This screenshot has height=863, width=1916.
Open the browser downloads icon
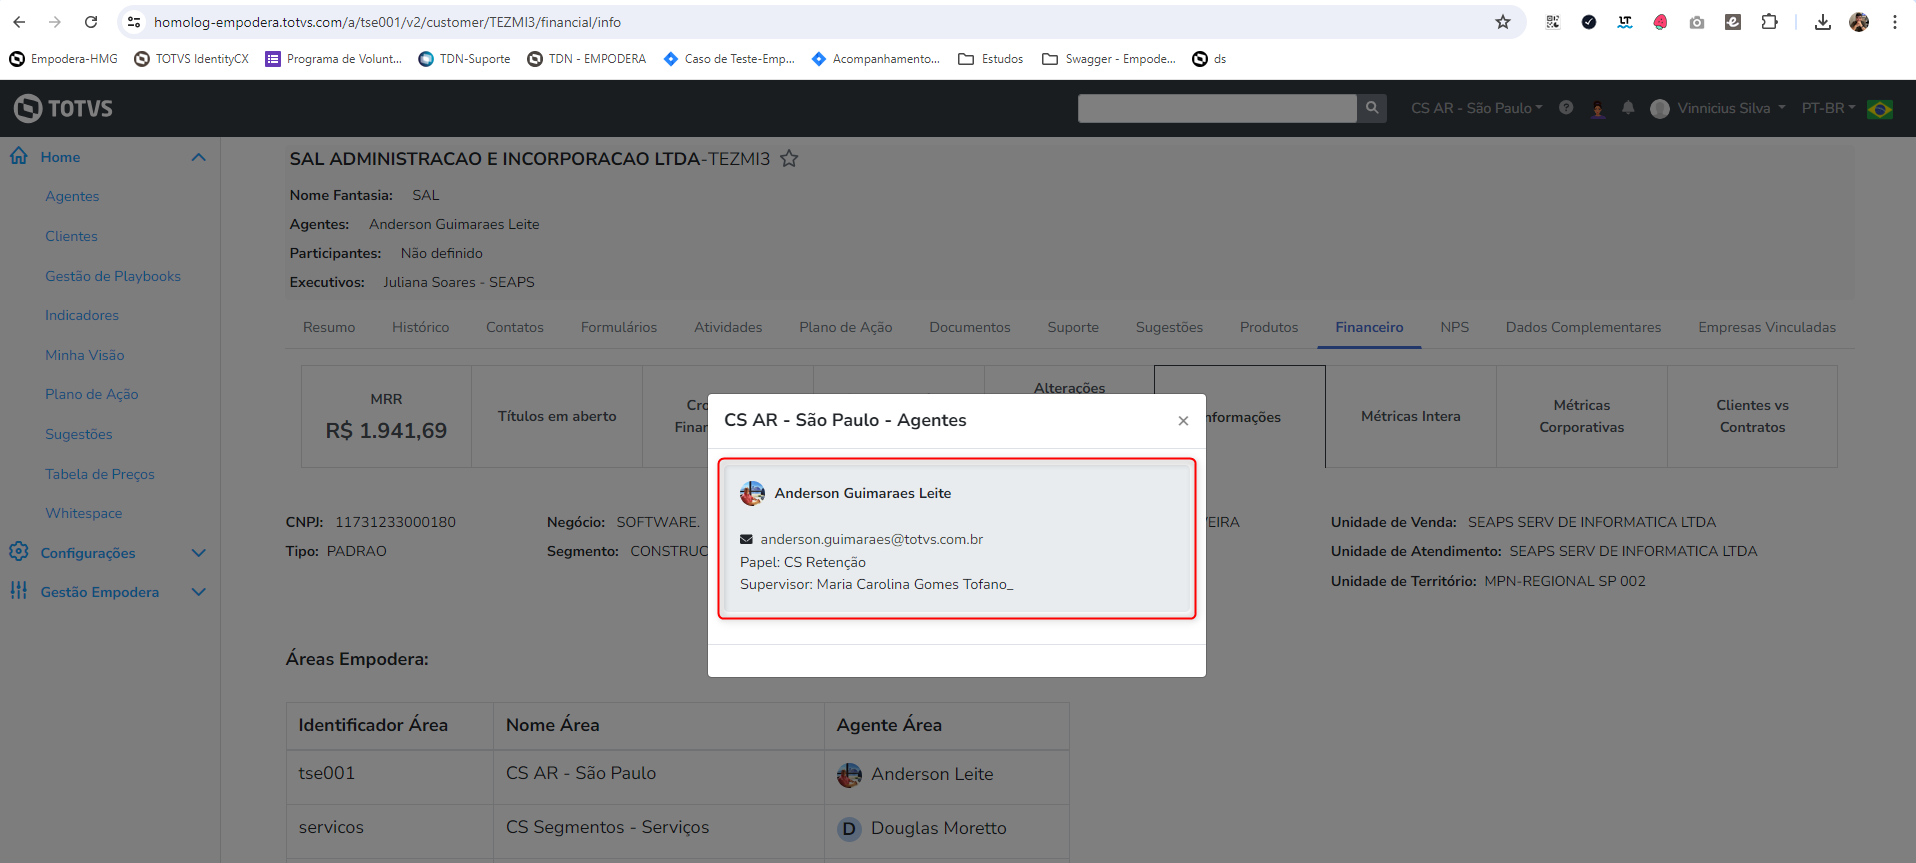(x=1823, y=22)
